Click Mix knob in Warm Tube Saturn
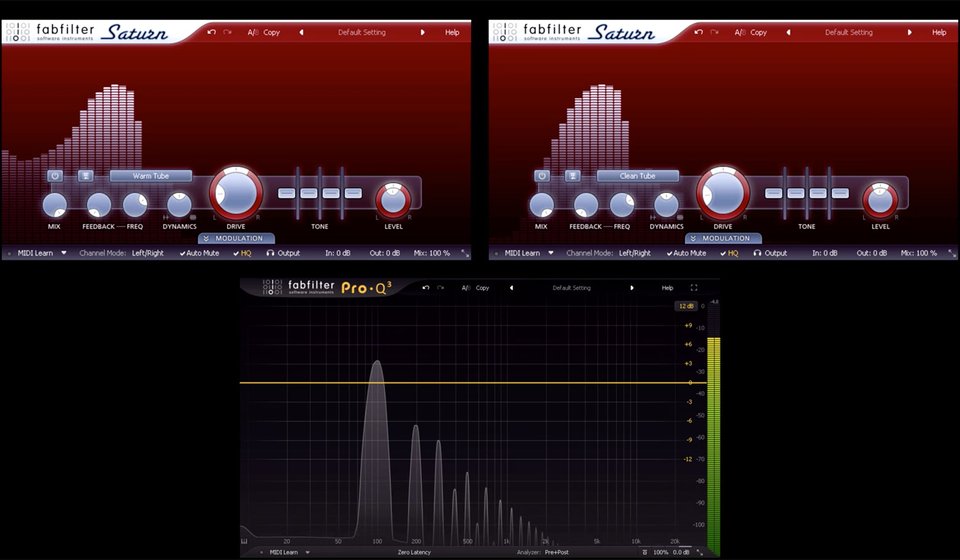 point(54,205)
